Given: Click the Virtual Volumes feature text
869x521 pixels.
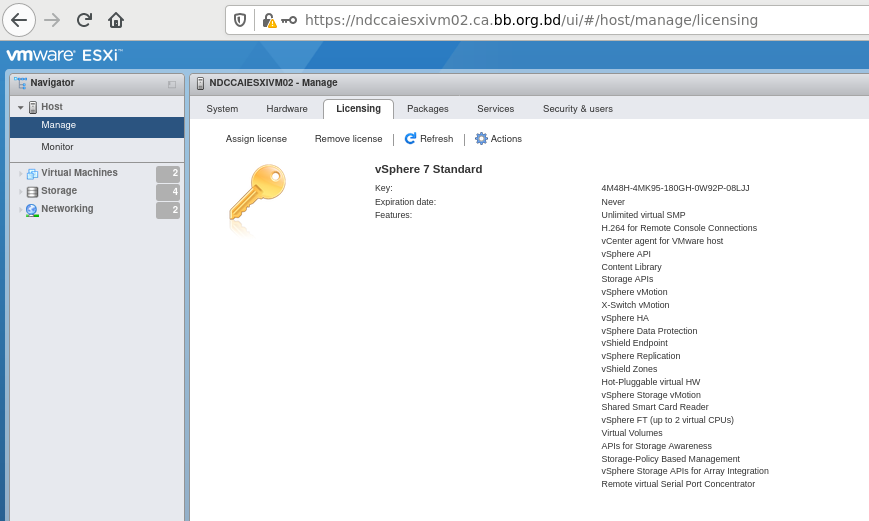Looking at the screenshot, I should point(632,433).
